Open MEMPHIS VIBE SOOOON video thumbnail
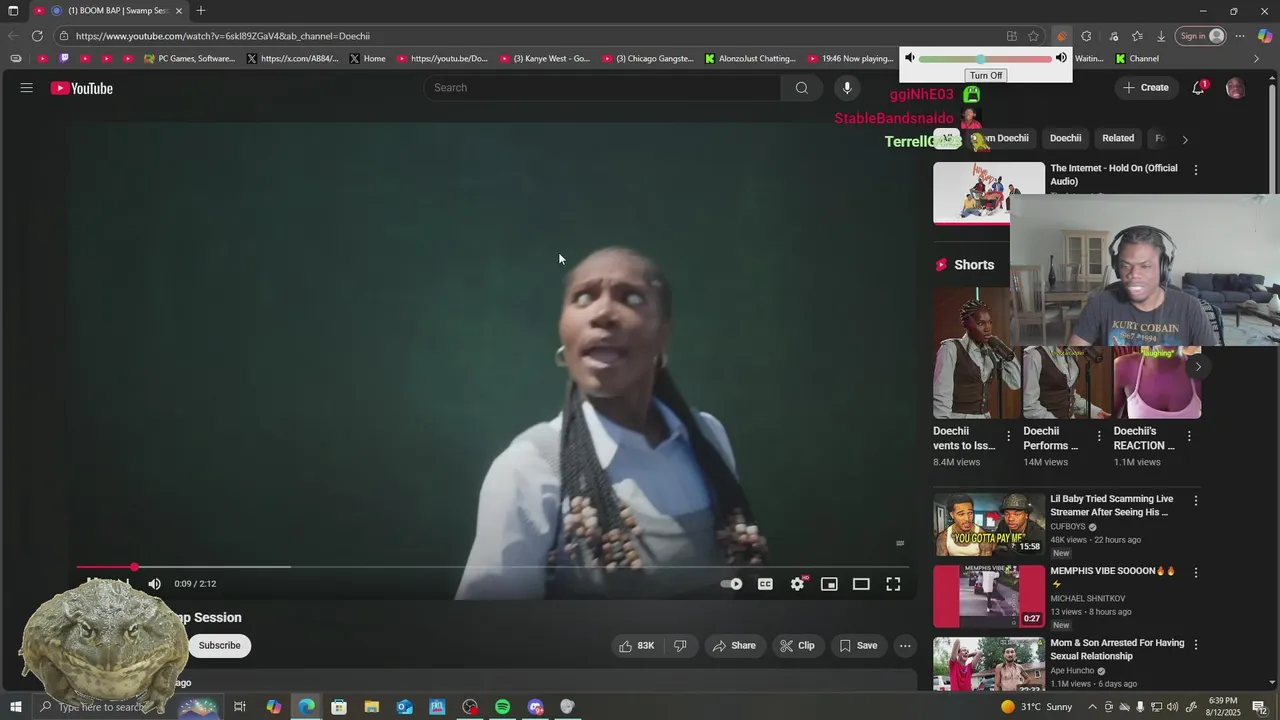Viewport: 1280px width, 720px height. click(x=989, y=596)
